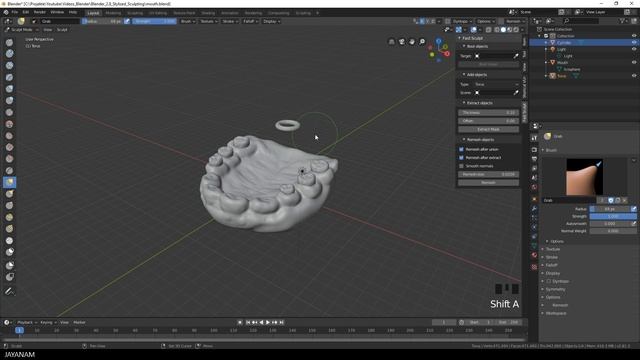
Task: Hide the Torus object with its eye icon
Action: [634, 76]
